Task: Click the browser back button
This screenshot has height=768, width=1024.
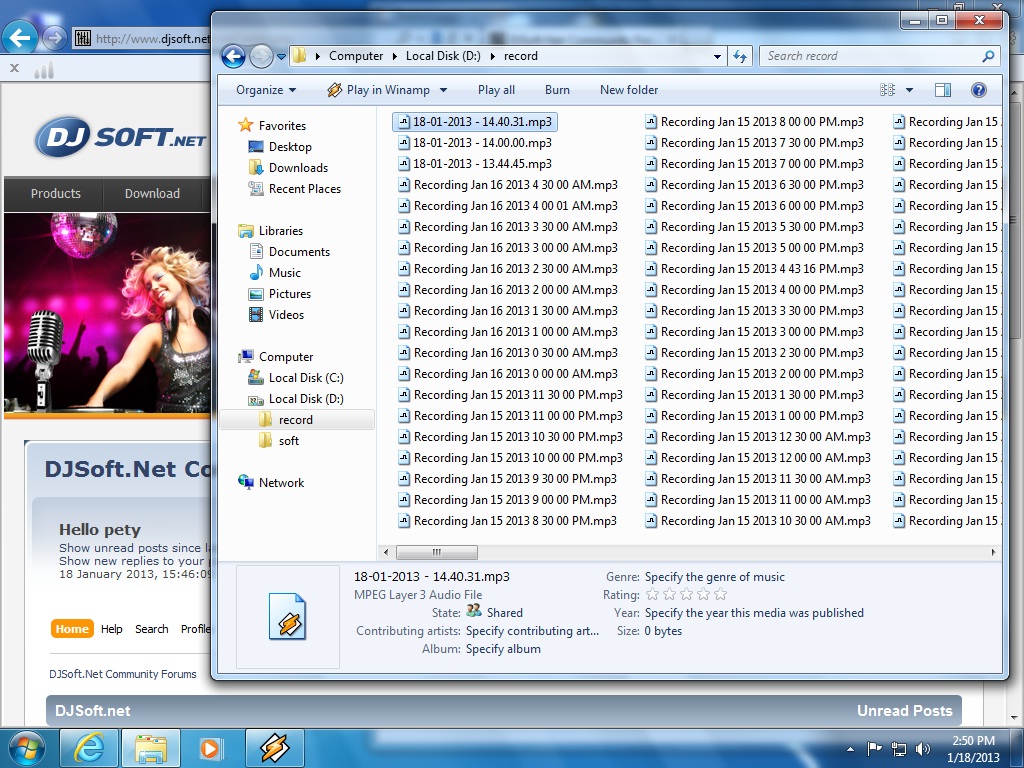Action: tap(20, 38)
